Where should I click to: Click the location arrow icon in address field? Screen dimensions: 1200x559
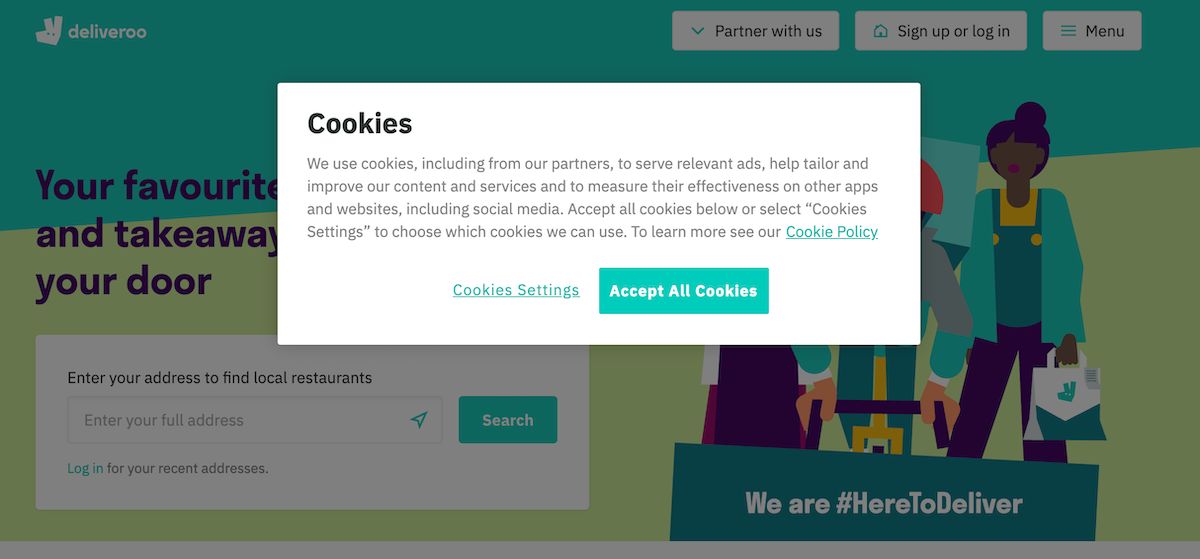pos(419,420)
